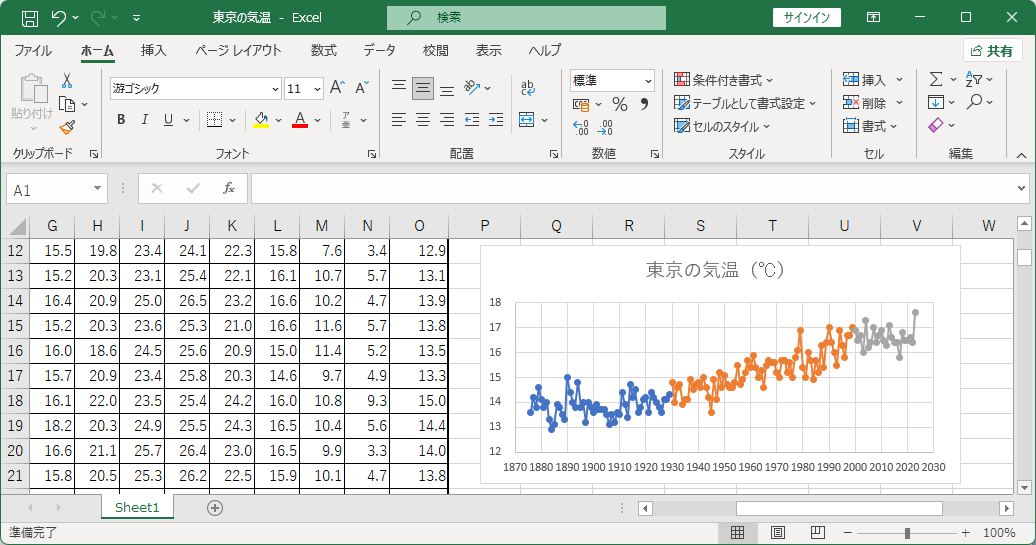Screen dimensions: 1036x545
Task: Click the Font Color red A icon
Action: (300, 120)
